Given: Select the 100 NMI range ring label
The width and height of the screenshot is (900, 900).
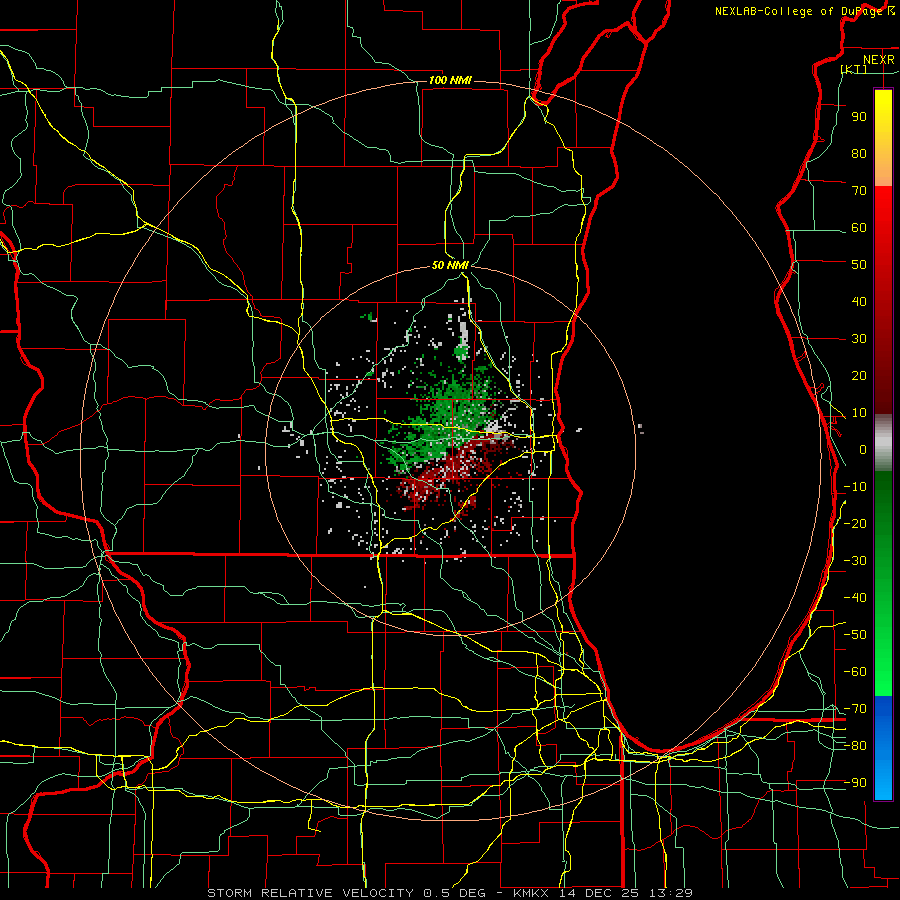Looking at the screenshot, I should [450, 80].
